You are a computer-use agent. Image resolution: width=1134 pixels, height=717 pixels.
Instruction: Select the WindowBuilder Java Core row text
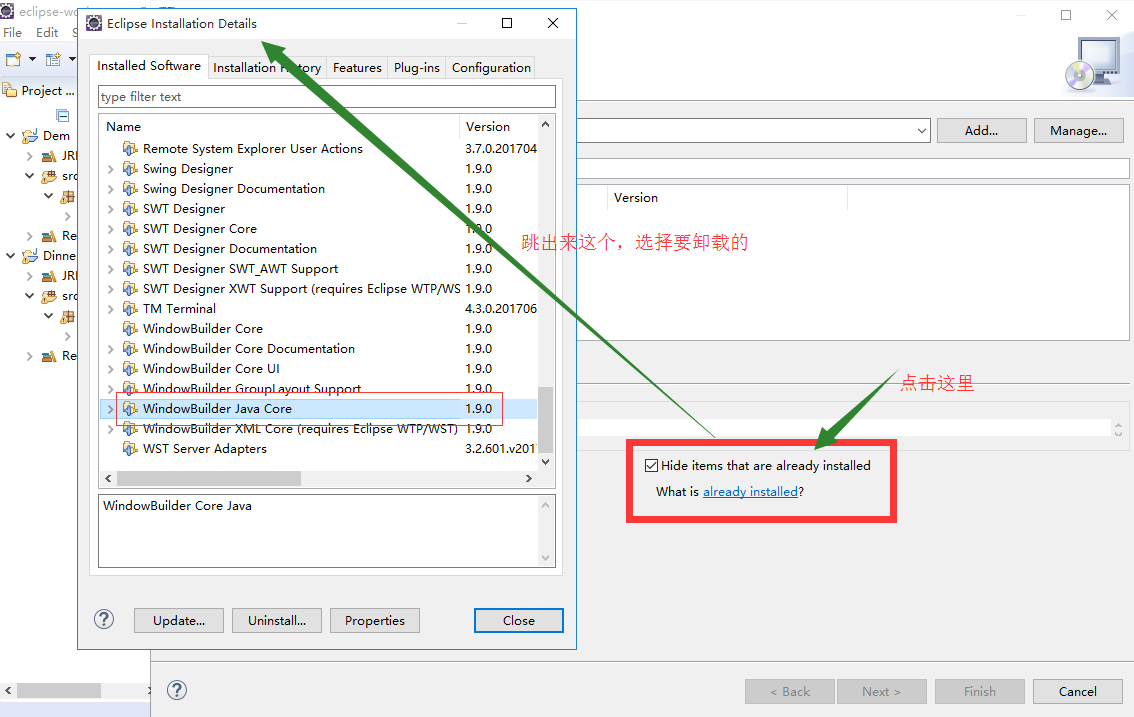coord(217,409)
